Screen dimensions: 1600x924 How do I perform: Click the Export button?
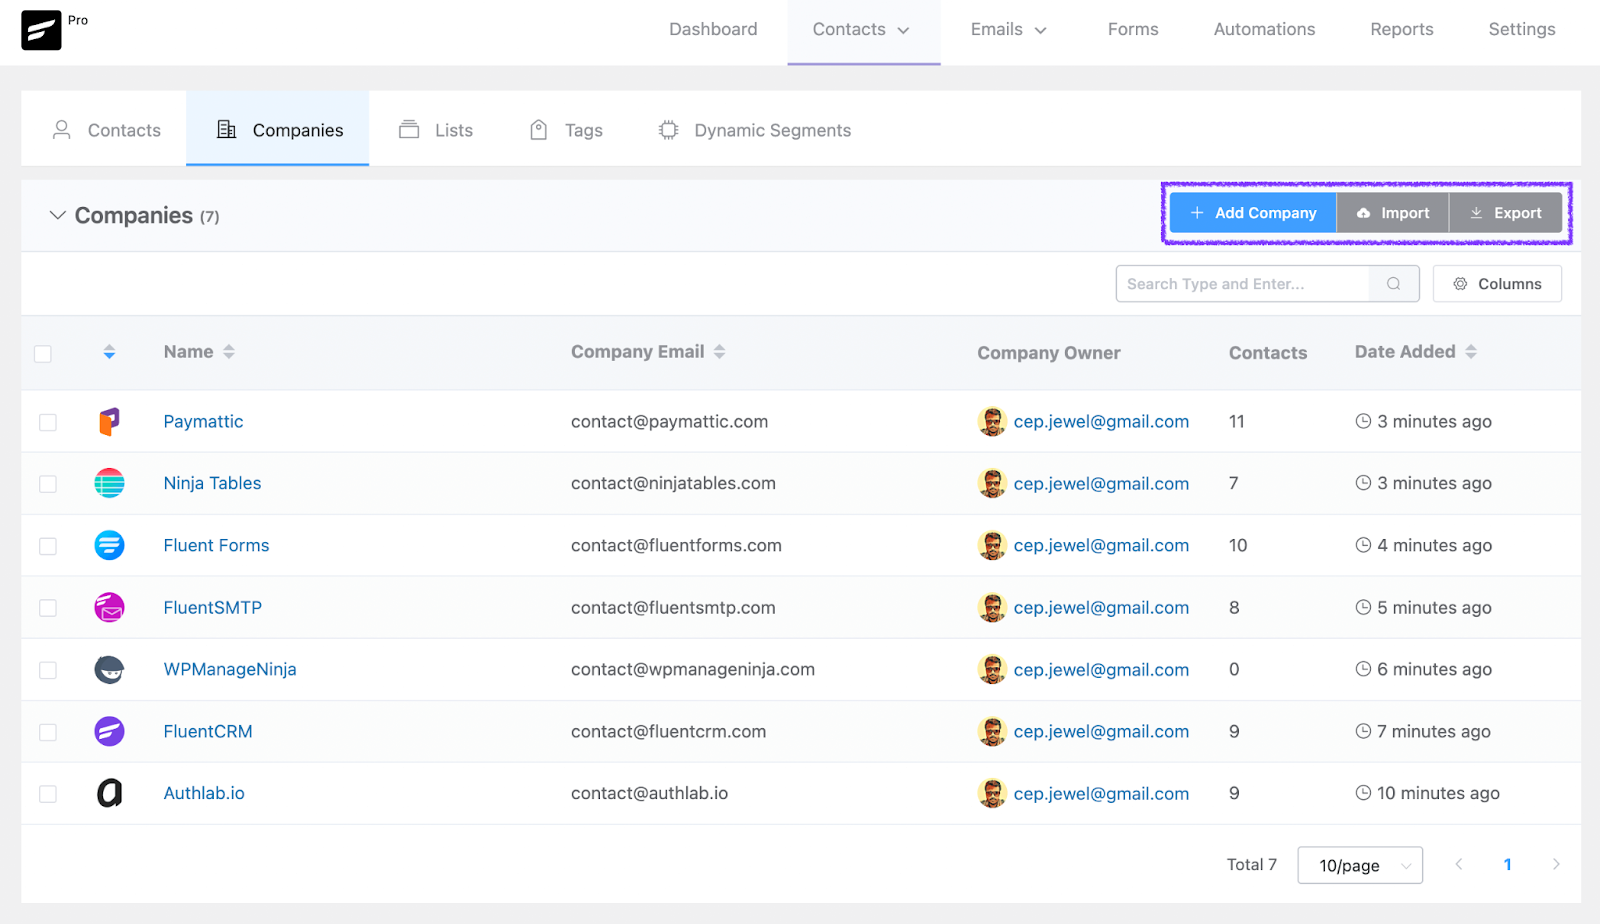click(x=1506, y=213)
